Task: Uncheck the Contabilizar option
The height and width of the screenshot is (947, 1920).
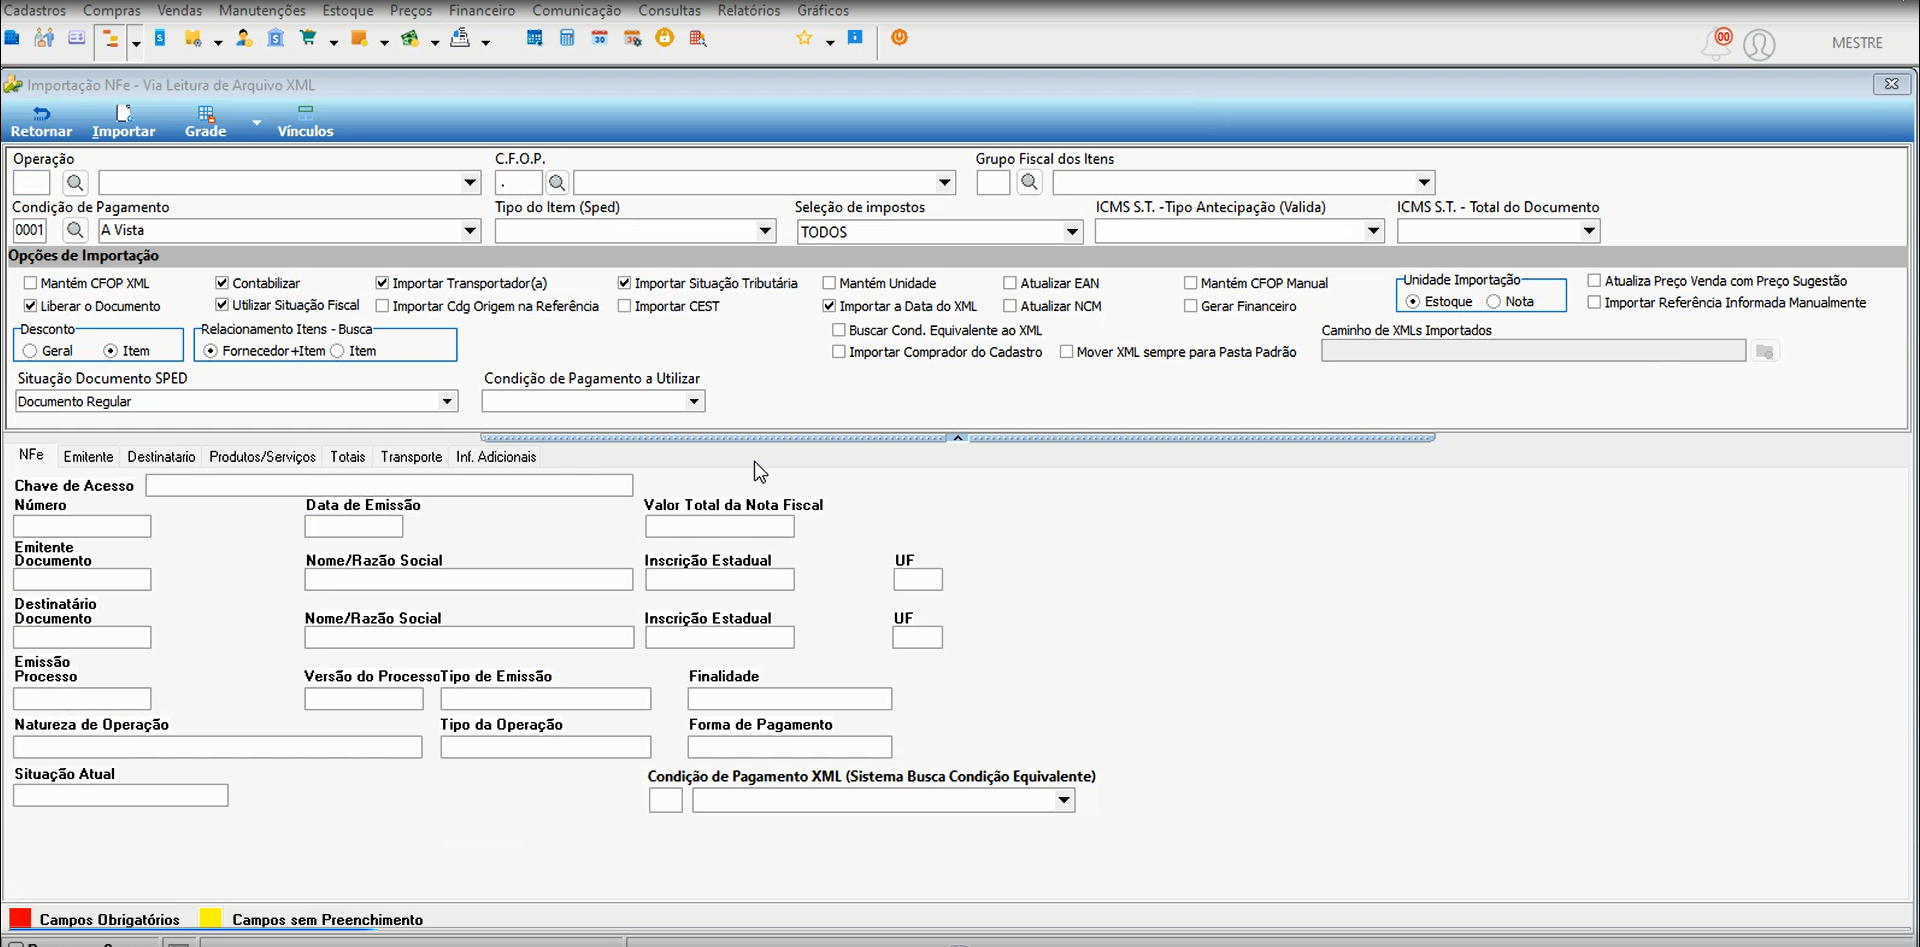Action: pos(222,283)
